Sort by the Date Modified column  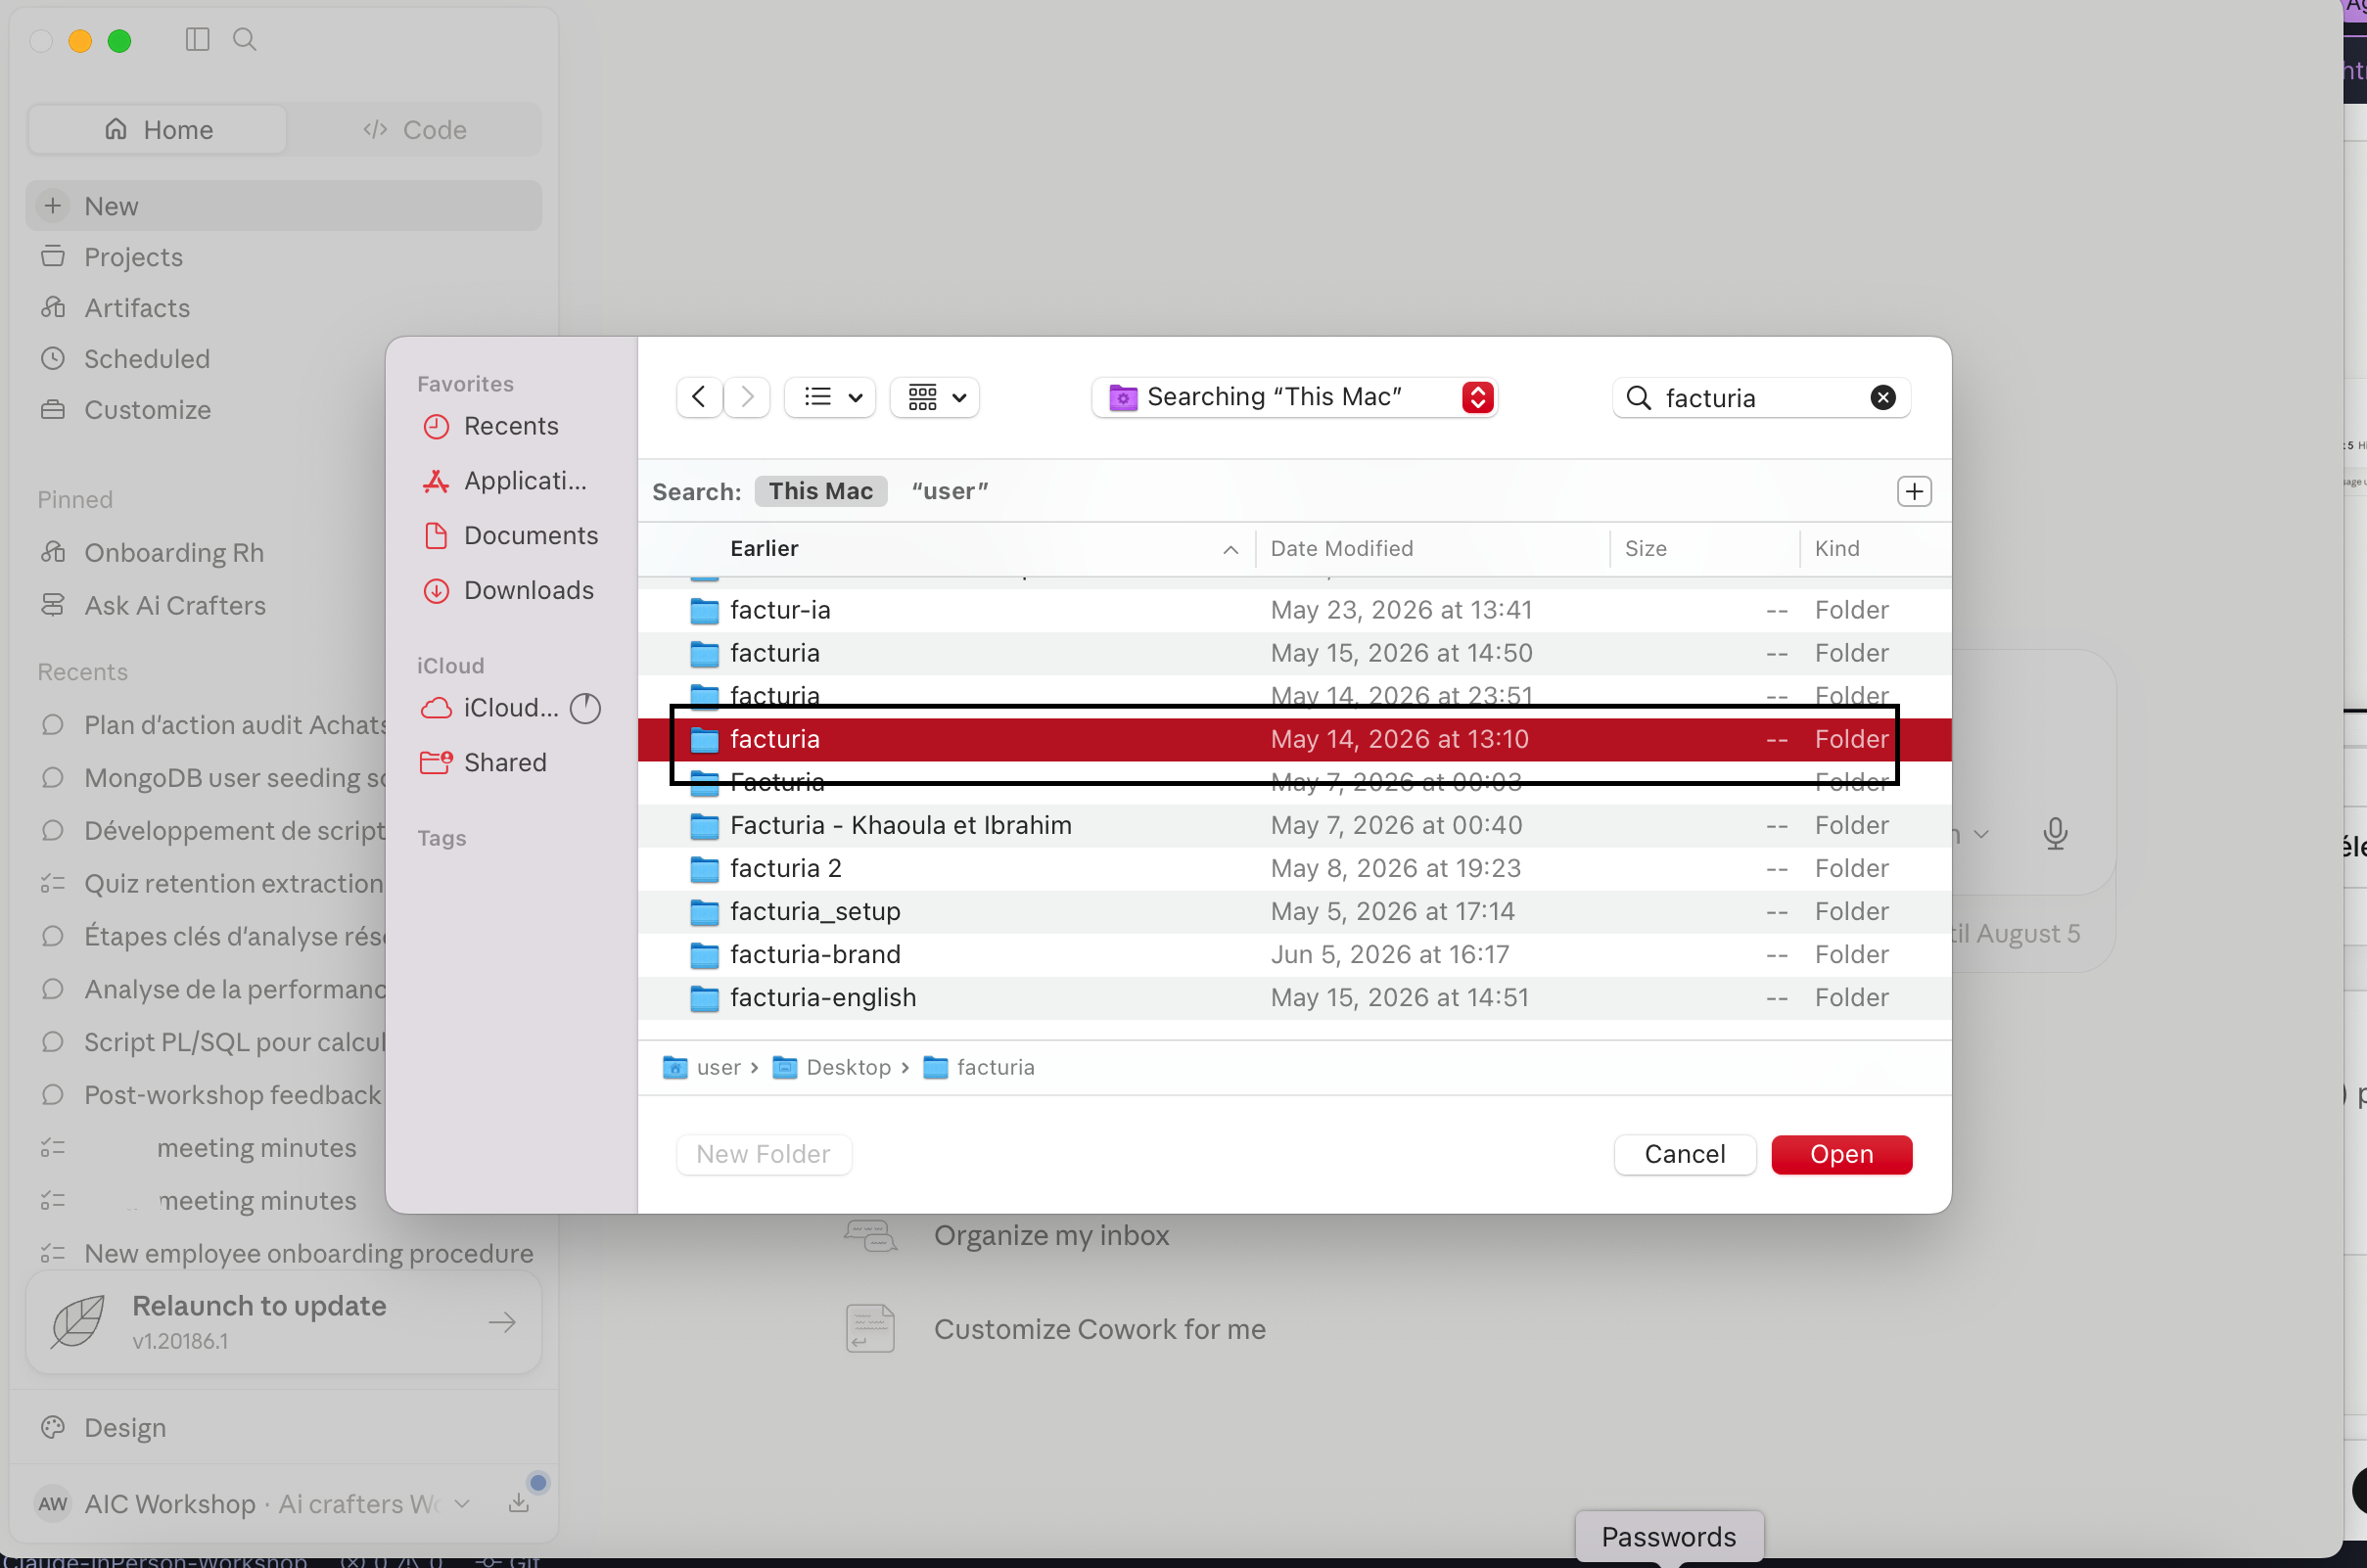[1432, 548]
